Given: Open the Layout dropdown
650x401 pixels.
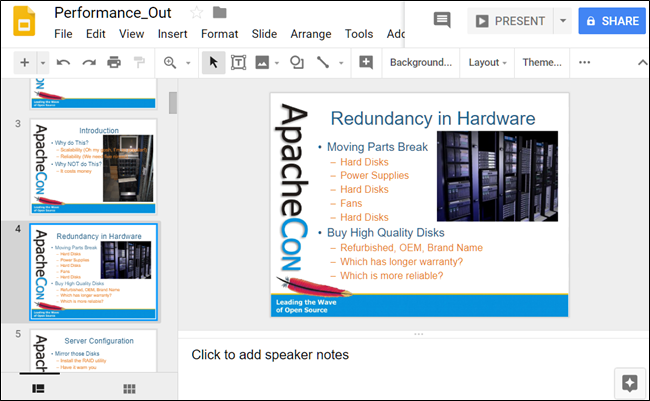Looking at the screenshot, I should 487,62.
